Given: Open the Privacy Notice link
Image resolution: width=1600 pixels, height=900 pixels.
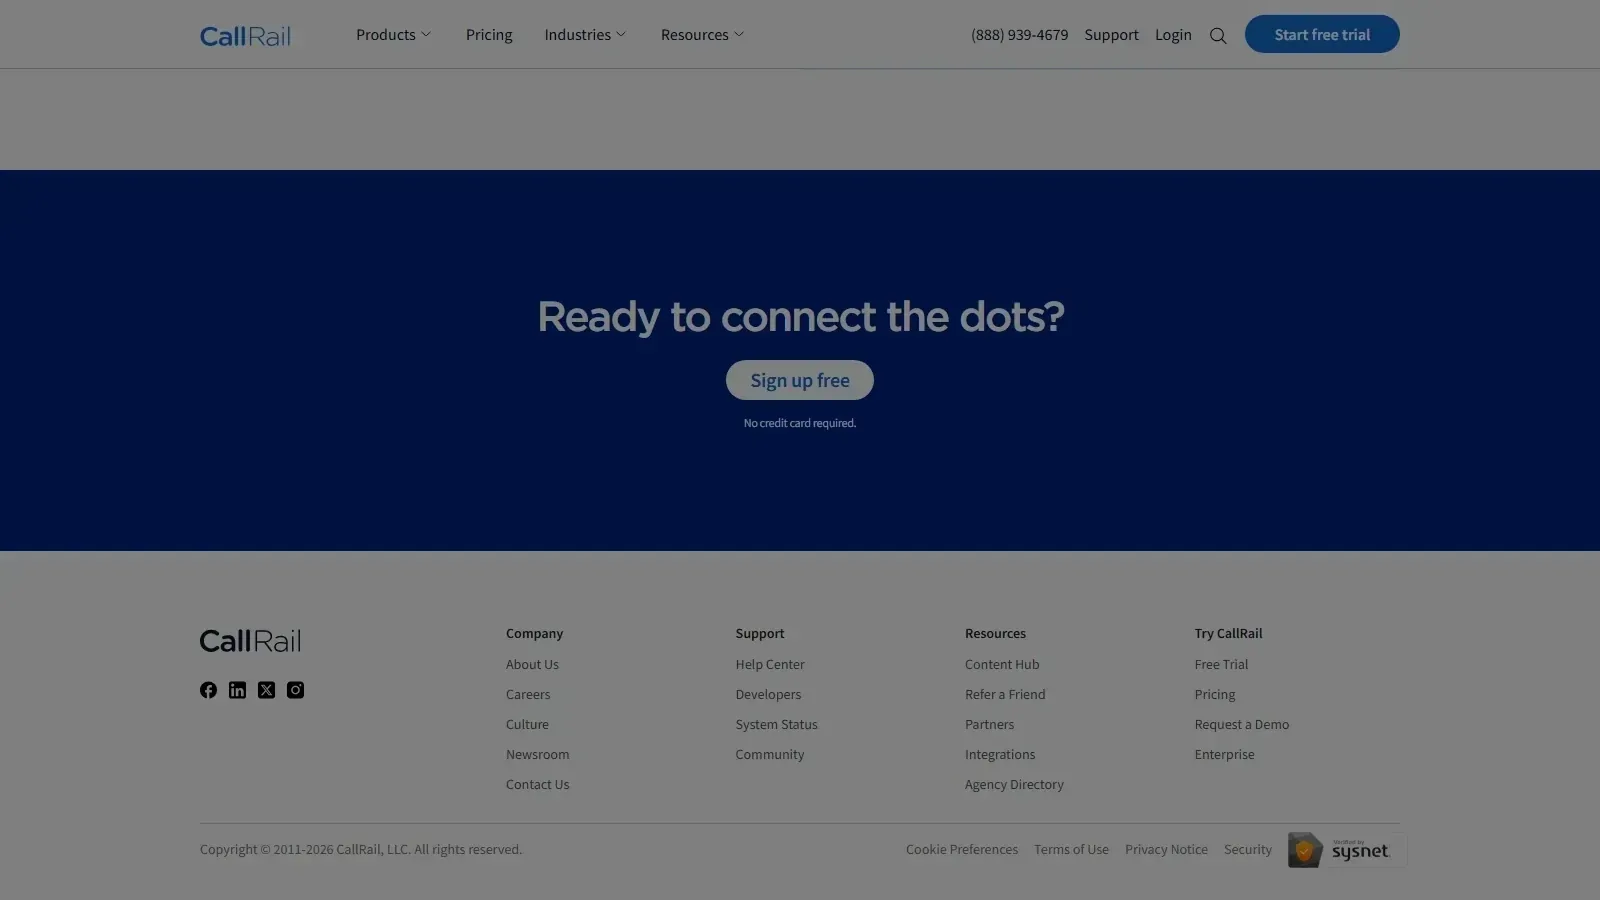Looking at the screenshot, I should [1166, 850].
